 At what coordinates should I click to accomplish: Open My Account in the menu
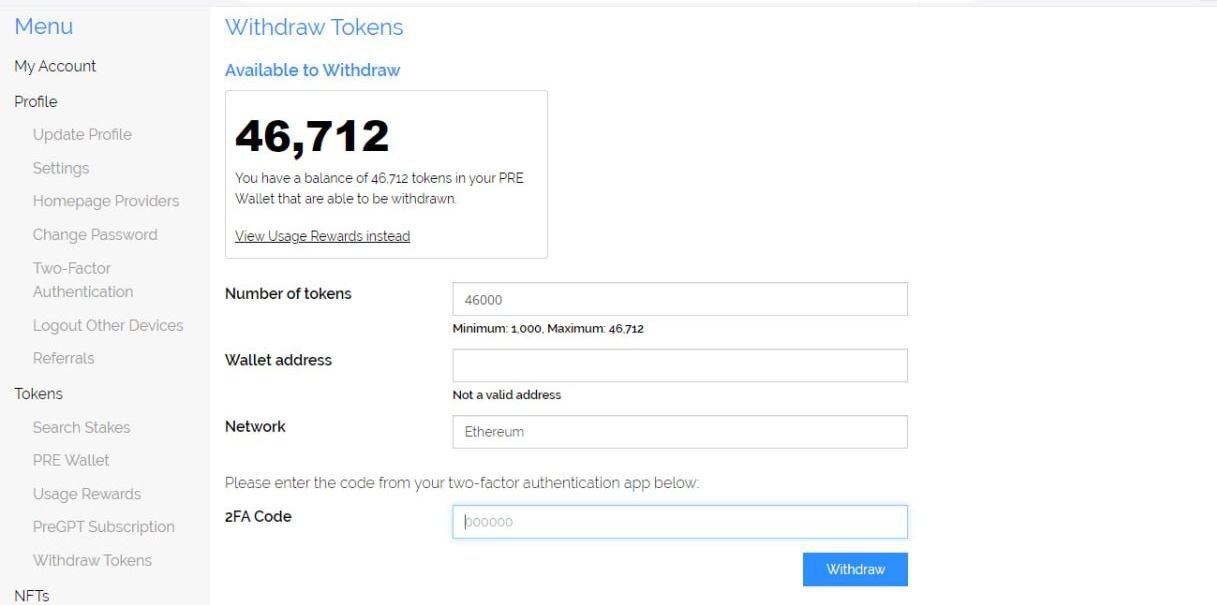point(55,66)
